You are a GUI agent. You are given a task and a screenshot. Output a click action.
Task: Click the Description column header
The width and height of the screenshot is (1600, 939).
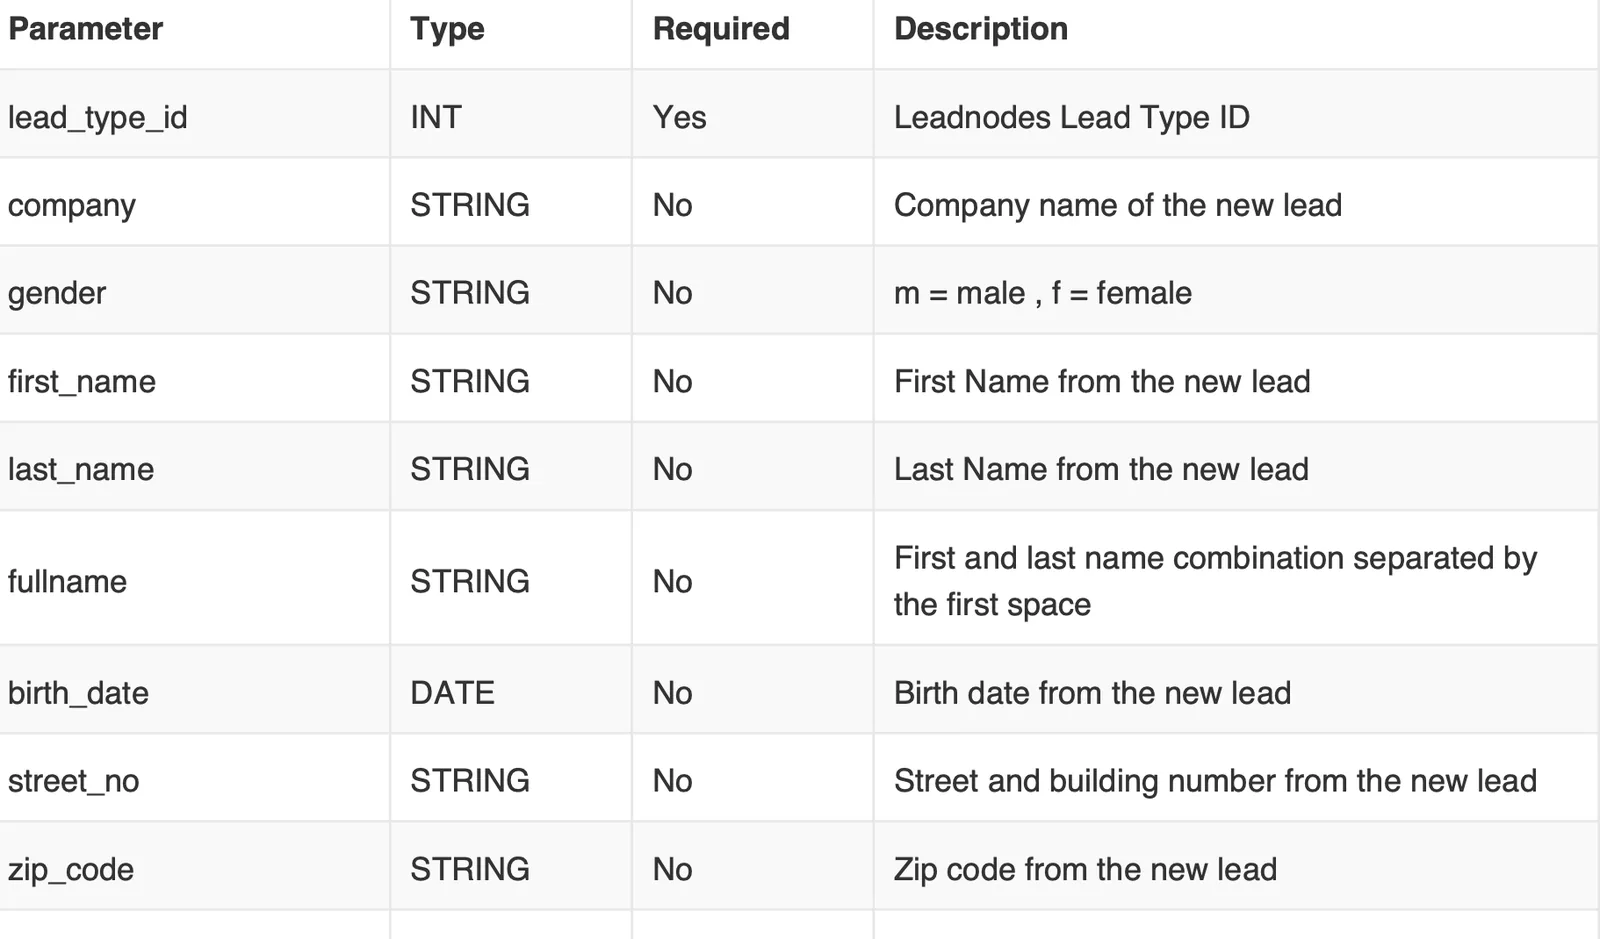pos(981,29)
